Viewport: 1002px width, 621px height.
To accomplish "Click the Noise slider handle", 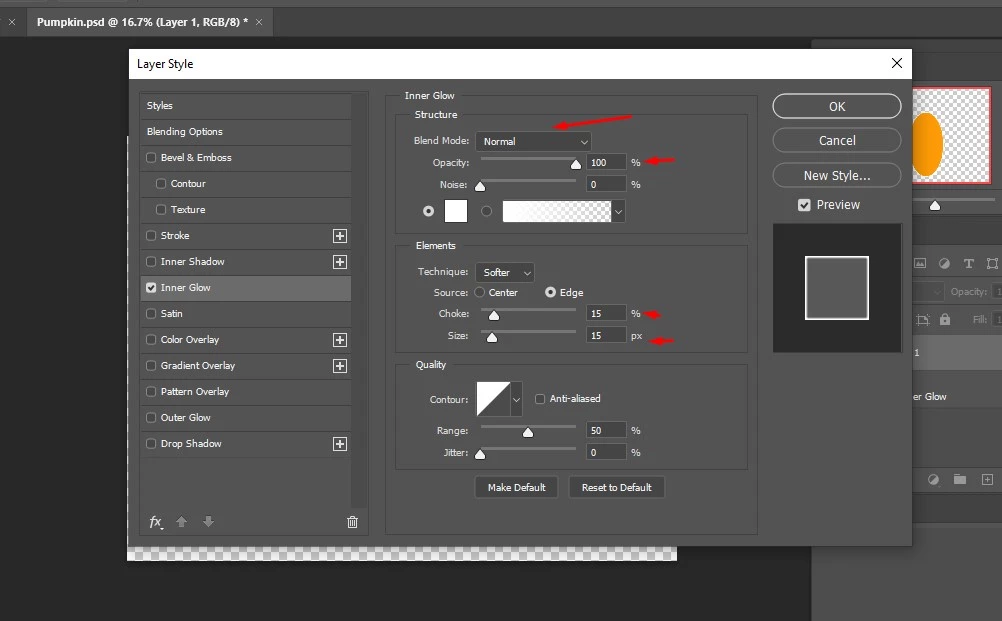I will click(480, 187).
